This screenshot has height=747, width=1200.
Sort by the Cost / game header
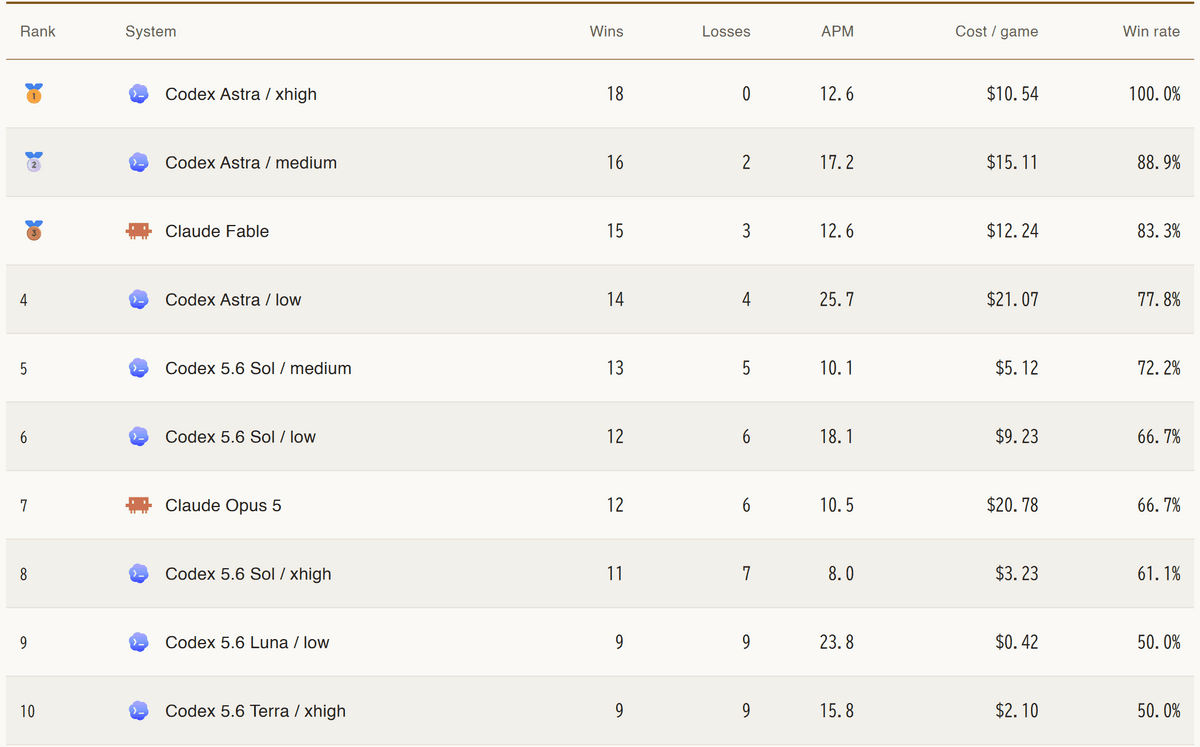[x=996, y=31]
